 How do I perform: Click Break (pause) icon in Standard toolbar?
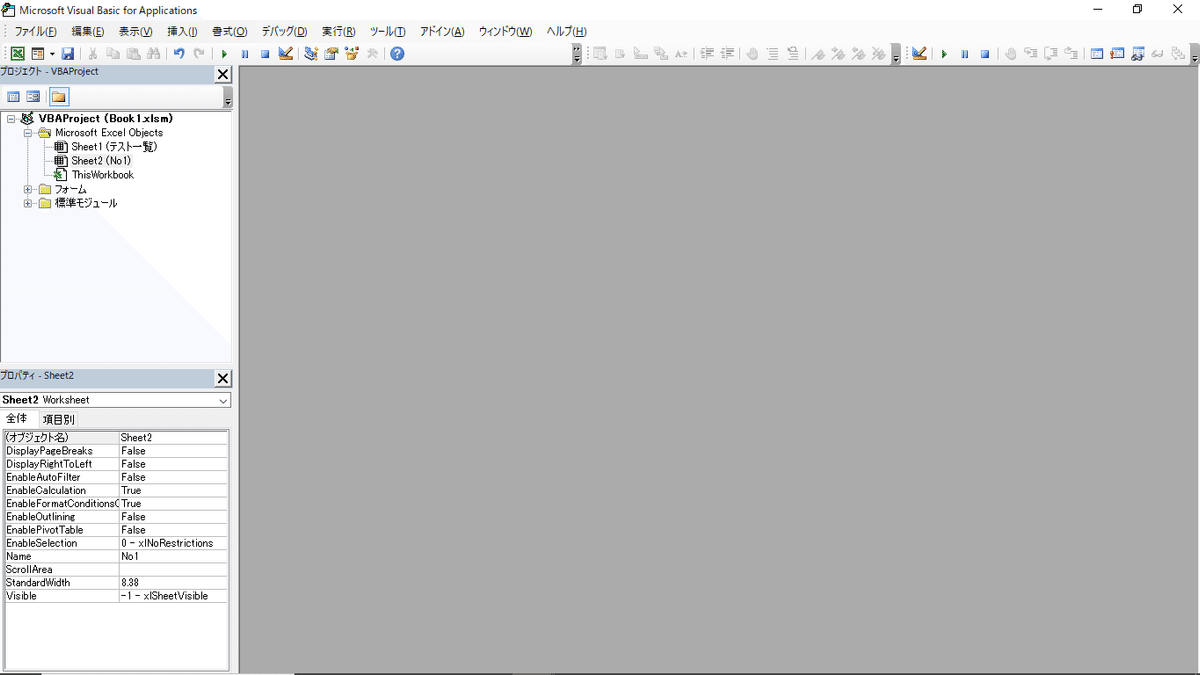click(245, 54)
